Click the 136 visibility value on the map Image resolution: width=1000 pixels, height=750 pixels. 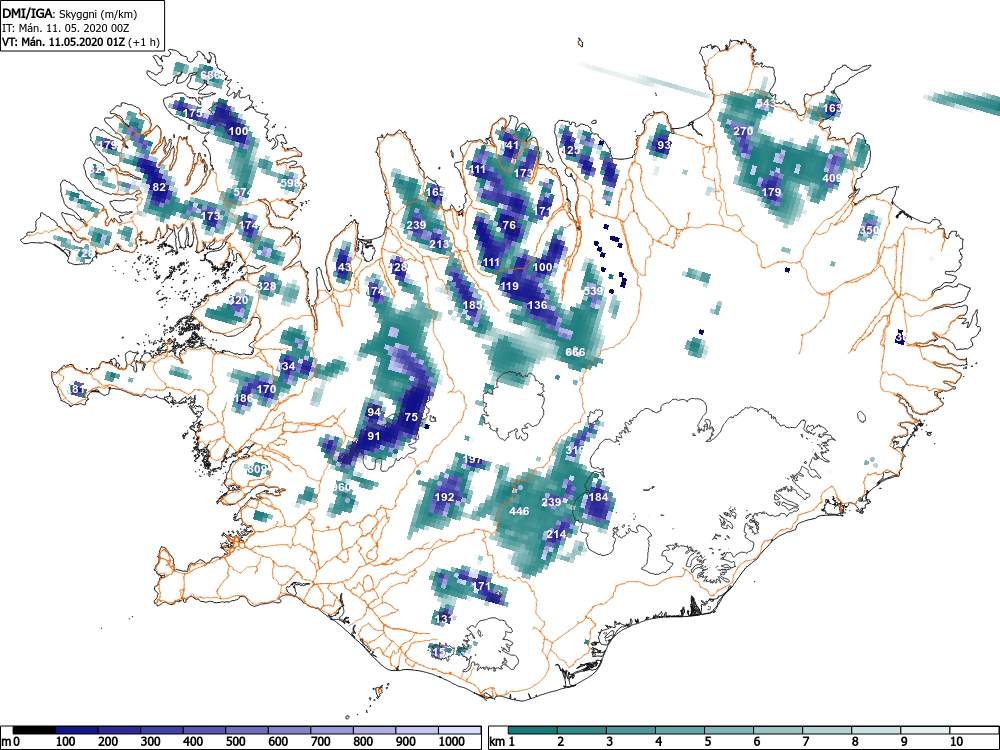tap(538, 305)
